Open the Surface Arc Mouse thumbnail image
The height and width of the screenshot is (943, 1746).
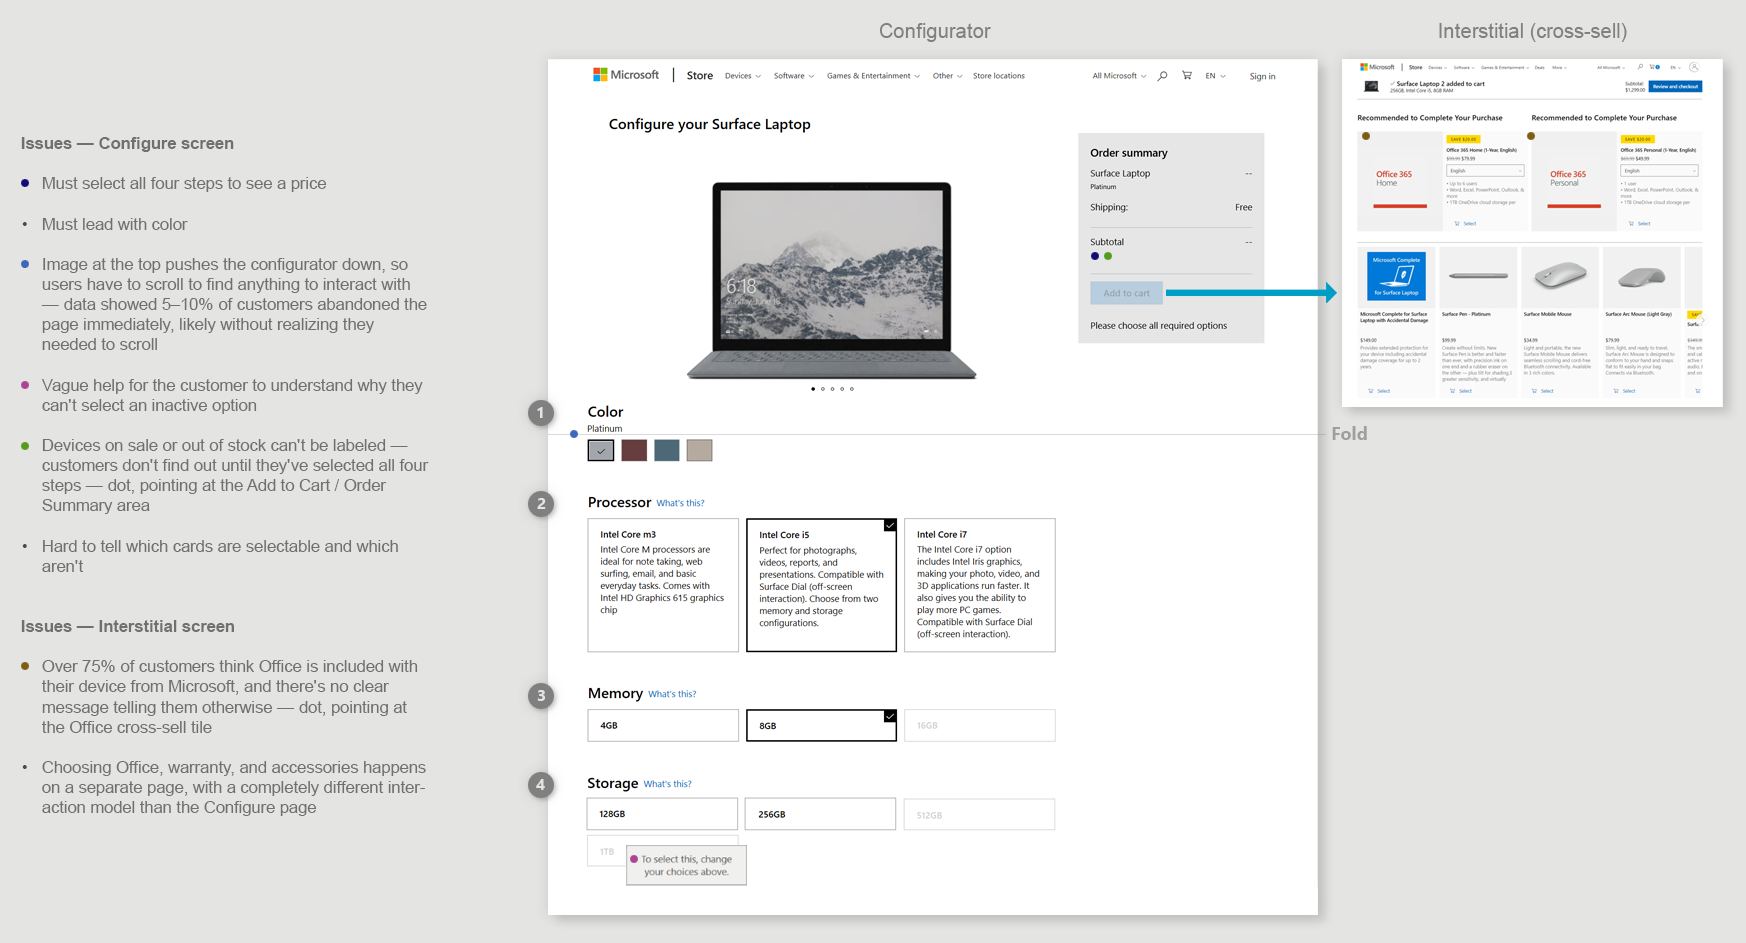(1642, 276)
